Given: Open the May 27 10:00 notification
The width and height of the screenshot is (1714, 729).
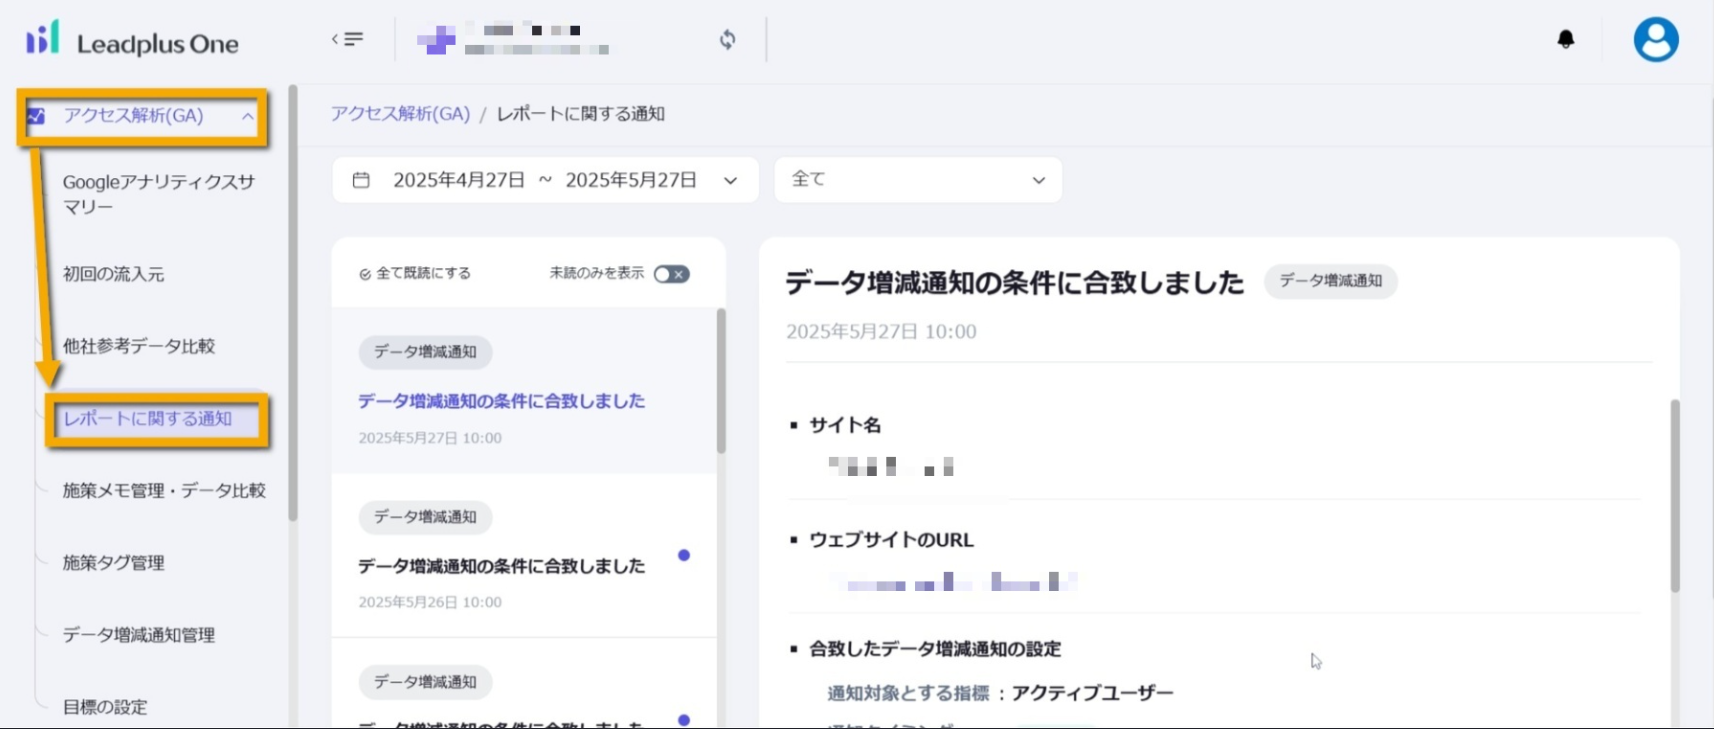Looking at the screenshot, I should click(x=501, y=401).
